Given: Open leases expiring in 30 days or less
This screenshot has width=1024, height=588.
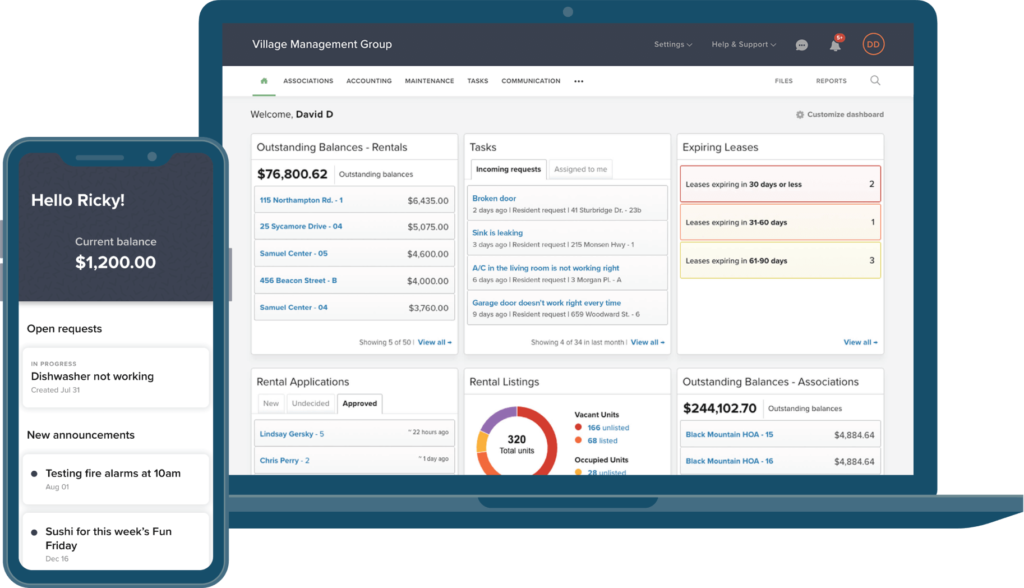Looking at the screenshot, I should pyautogui.click(x=780, y=184).
